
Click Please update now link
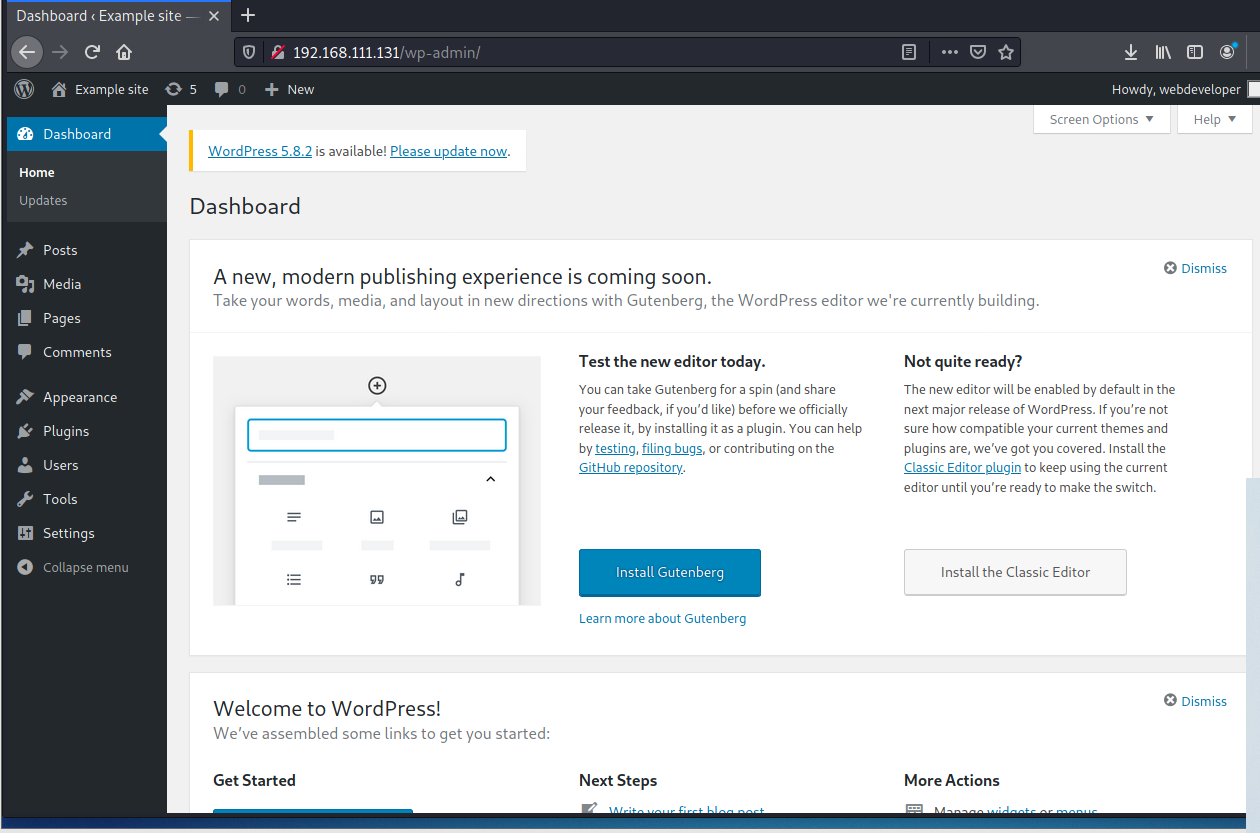click(x=448, y=151)
